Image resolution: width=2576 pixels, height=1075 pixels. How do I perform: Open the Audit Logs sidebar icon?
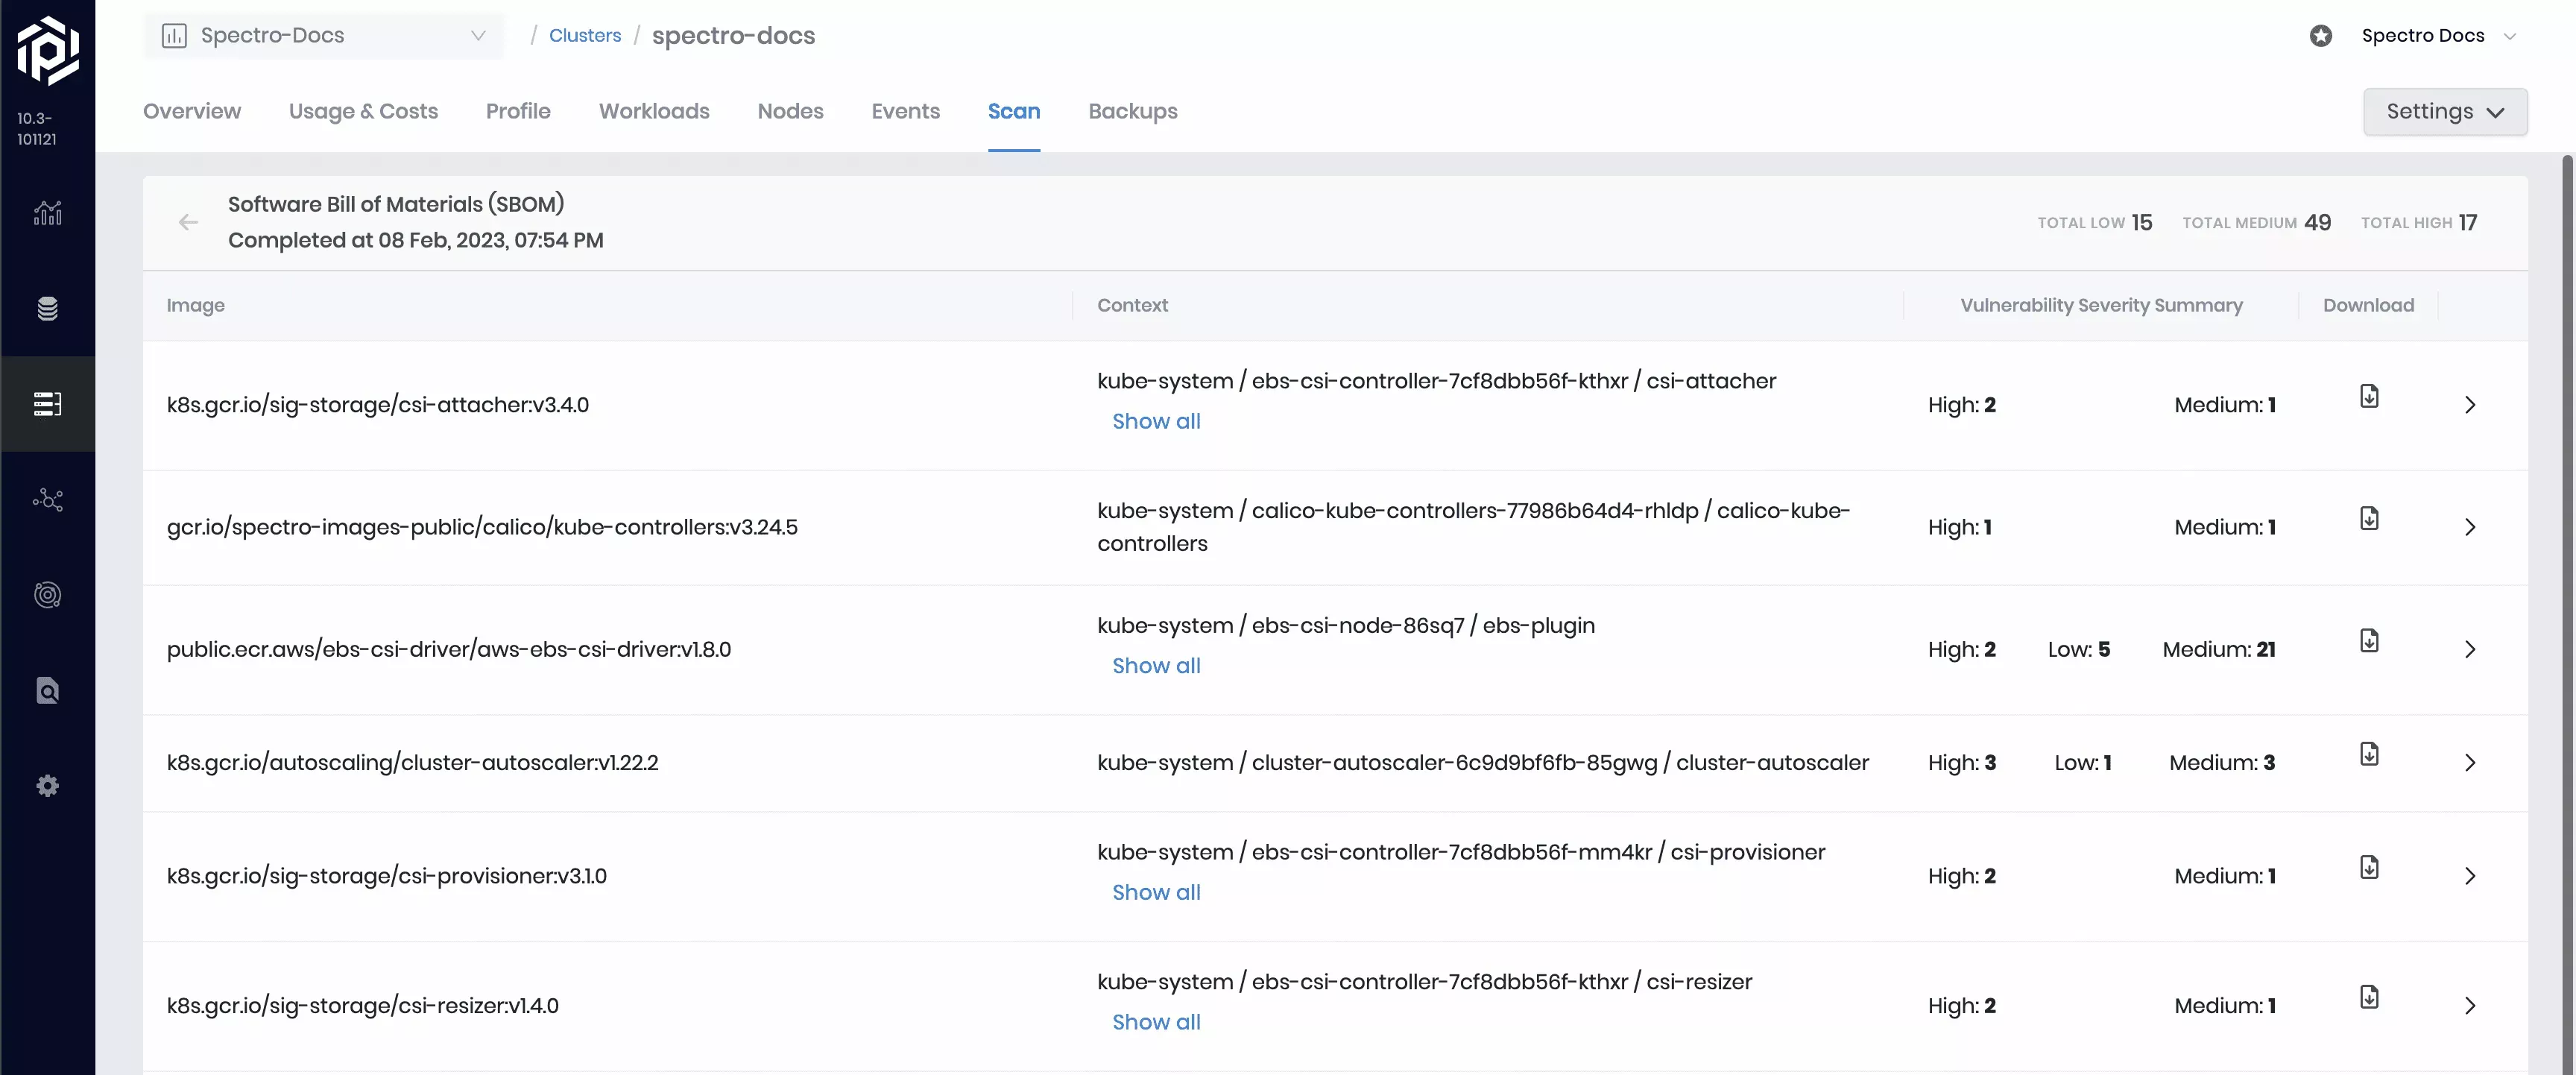click(47, 690)
